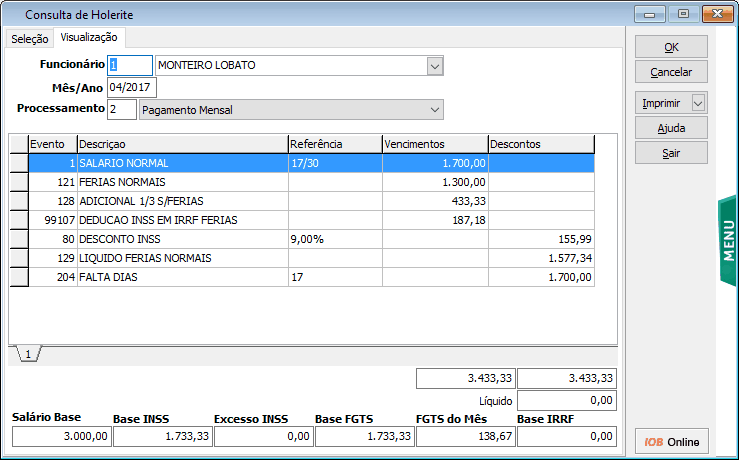Image resolution: width=739 pixels, height=460 pixels.
Task: Expand the Imprimir dropdown arrow
Action: (698, 103)
